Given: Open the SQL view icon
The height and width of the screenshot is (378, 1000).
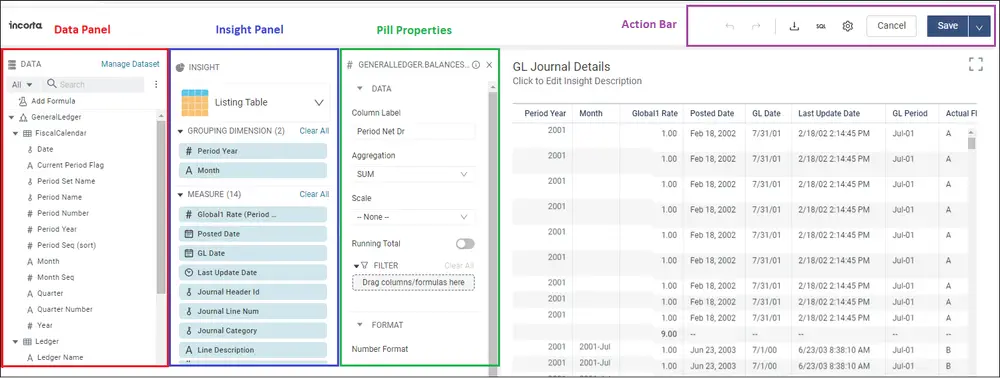Looking at the screenshot, I should [821, 26].
